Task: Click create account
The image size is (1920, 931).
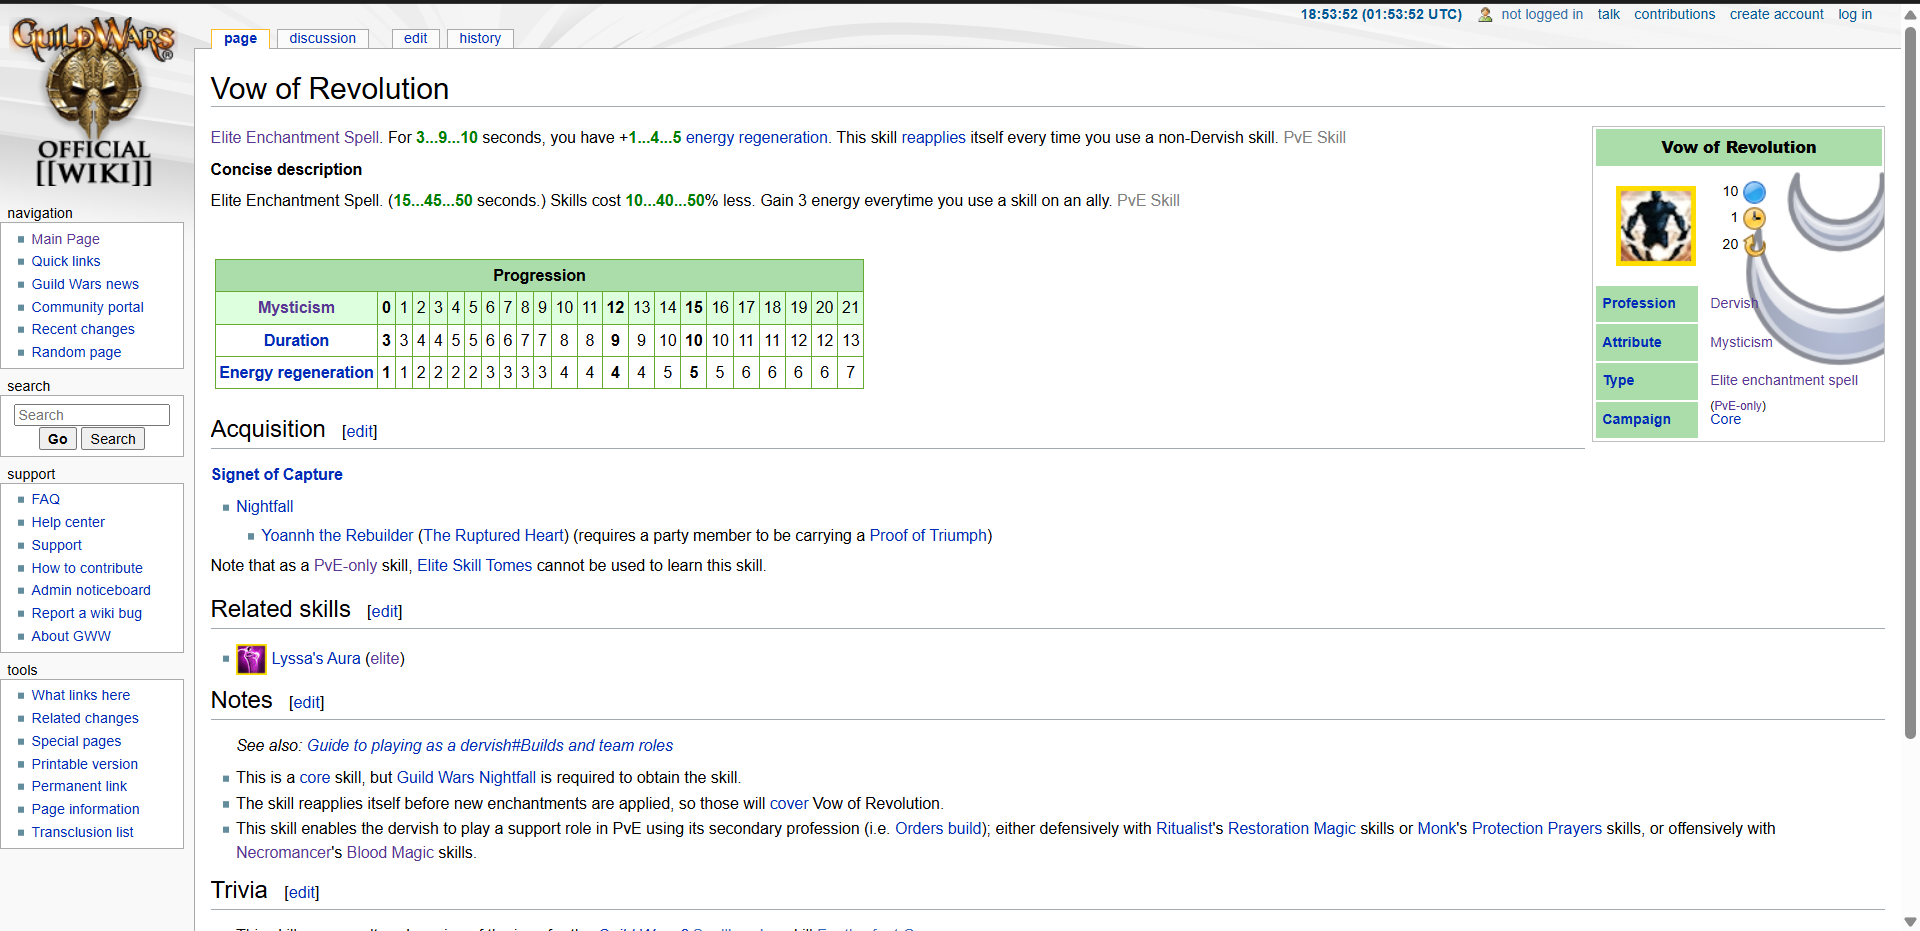Action: (x=1776, y=14)
